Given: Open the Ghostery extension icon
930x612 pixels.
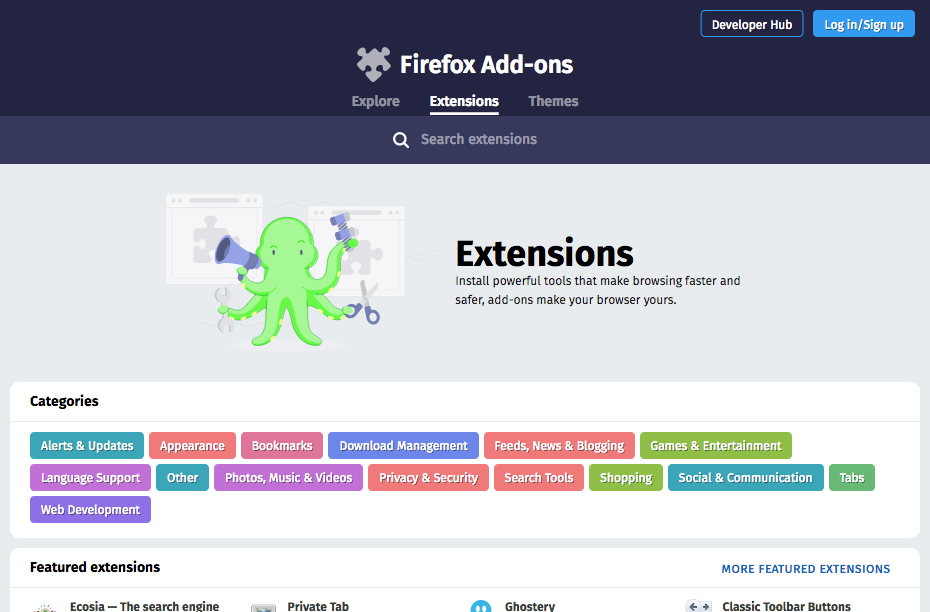Looking at the screenshot, I should click(x=481, y=606).
